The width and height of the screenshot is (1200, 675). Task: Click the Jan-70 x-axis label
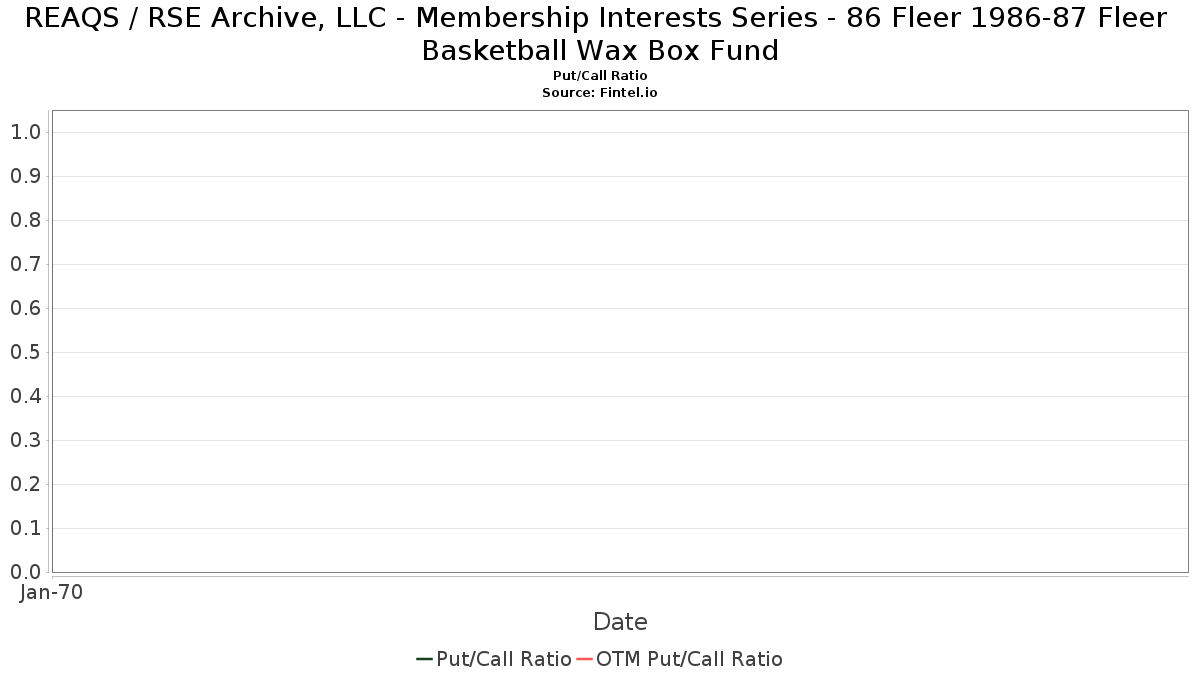51,592
